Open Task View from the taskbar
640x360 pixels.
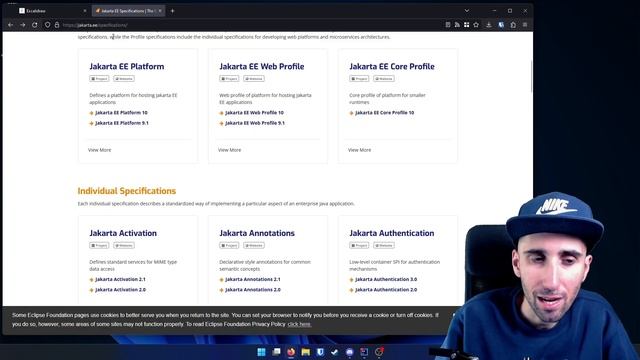pos(276,352)
